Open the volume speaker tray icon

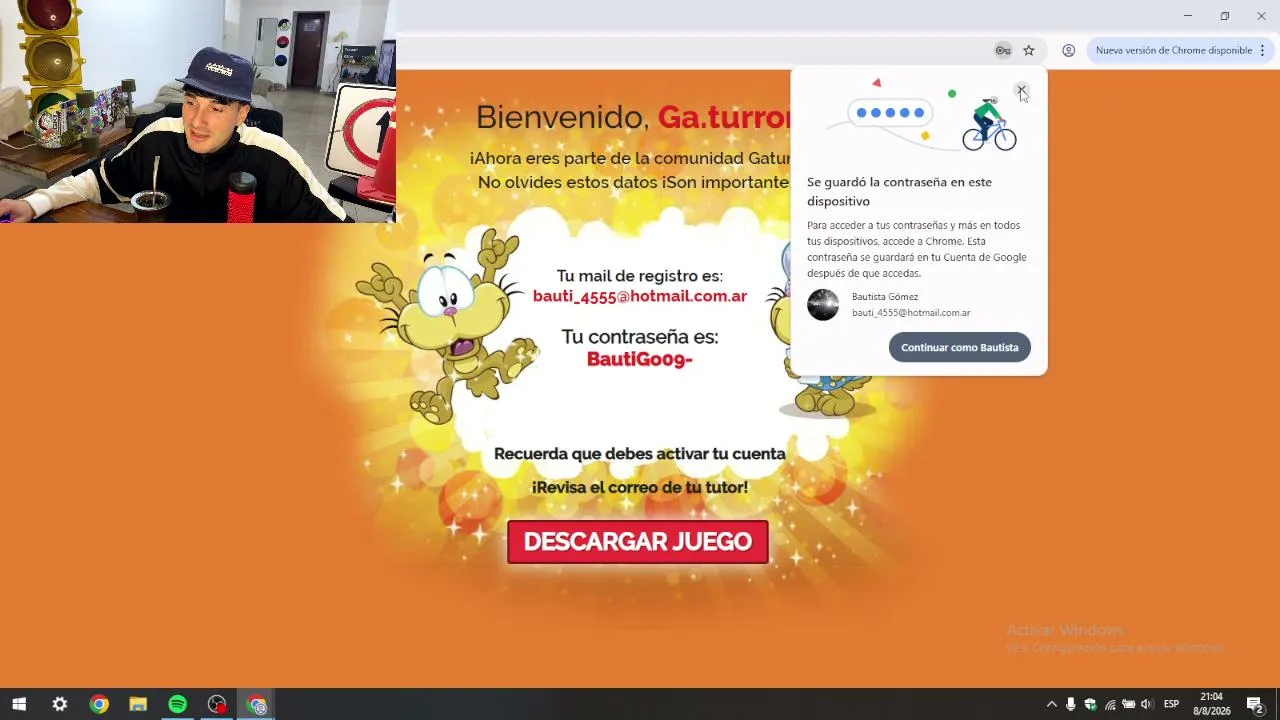1147,704
